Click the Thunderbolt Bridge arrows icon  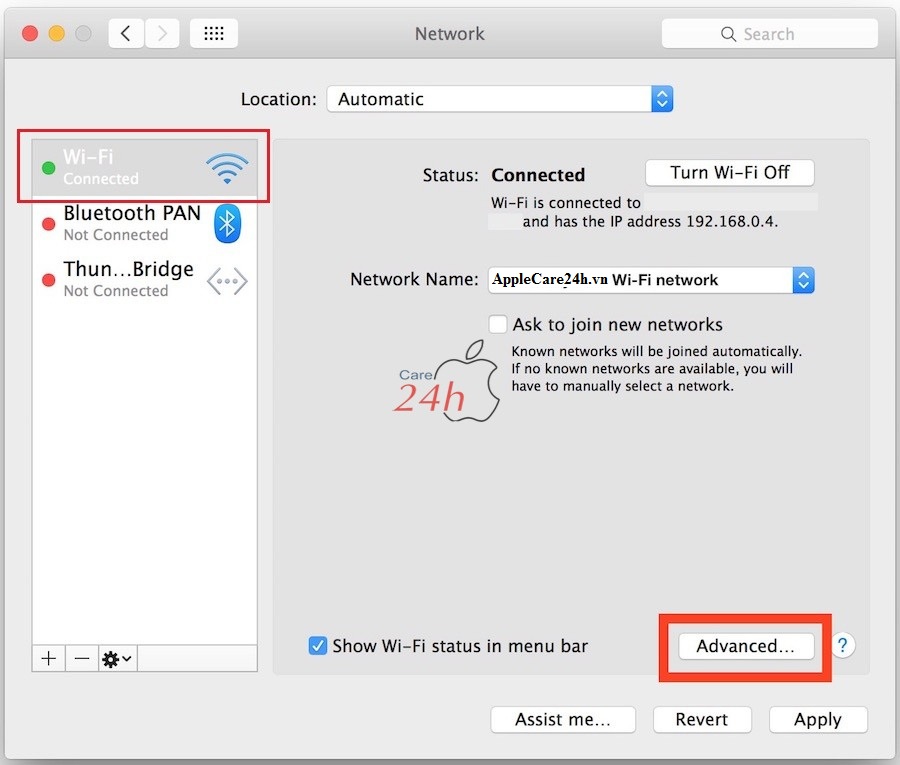pyautogui.click(x=227, y=281)
